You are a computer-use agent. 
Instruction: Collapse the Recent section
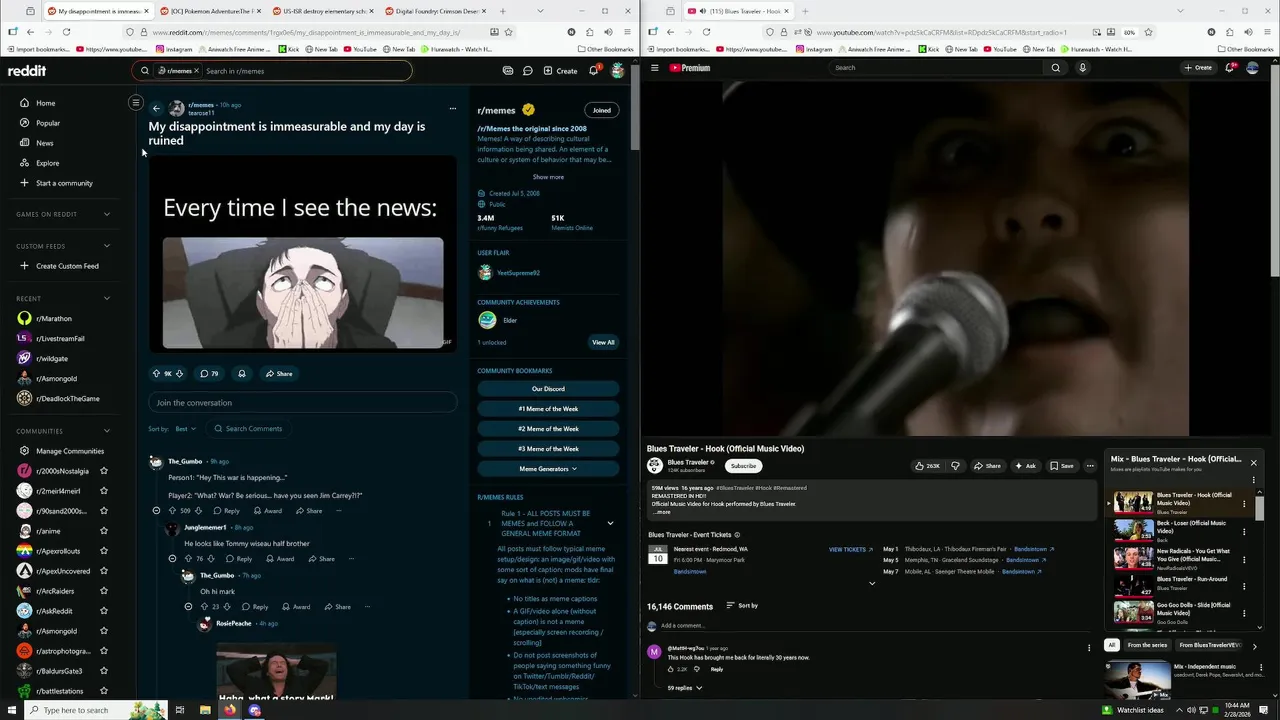107,298
